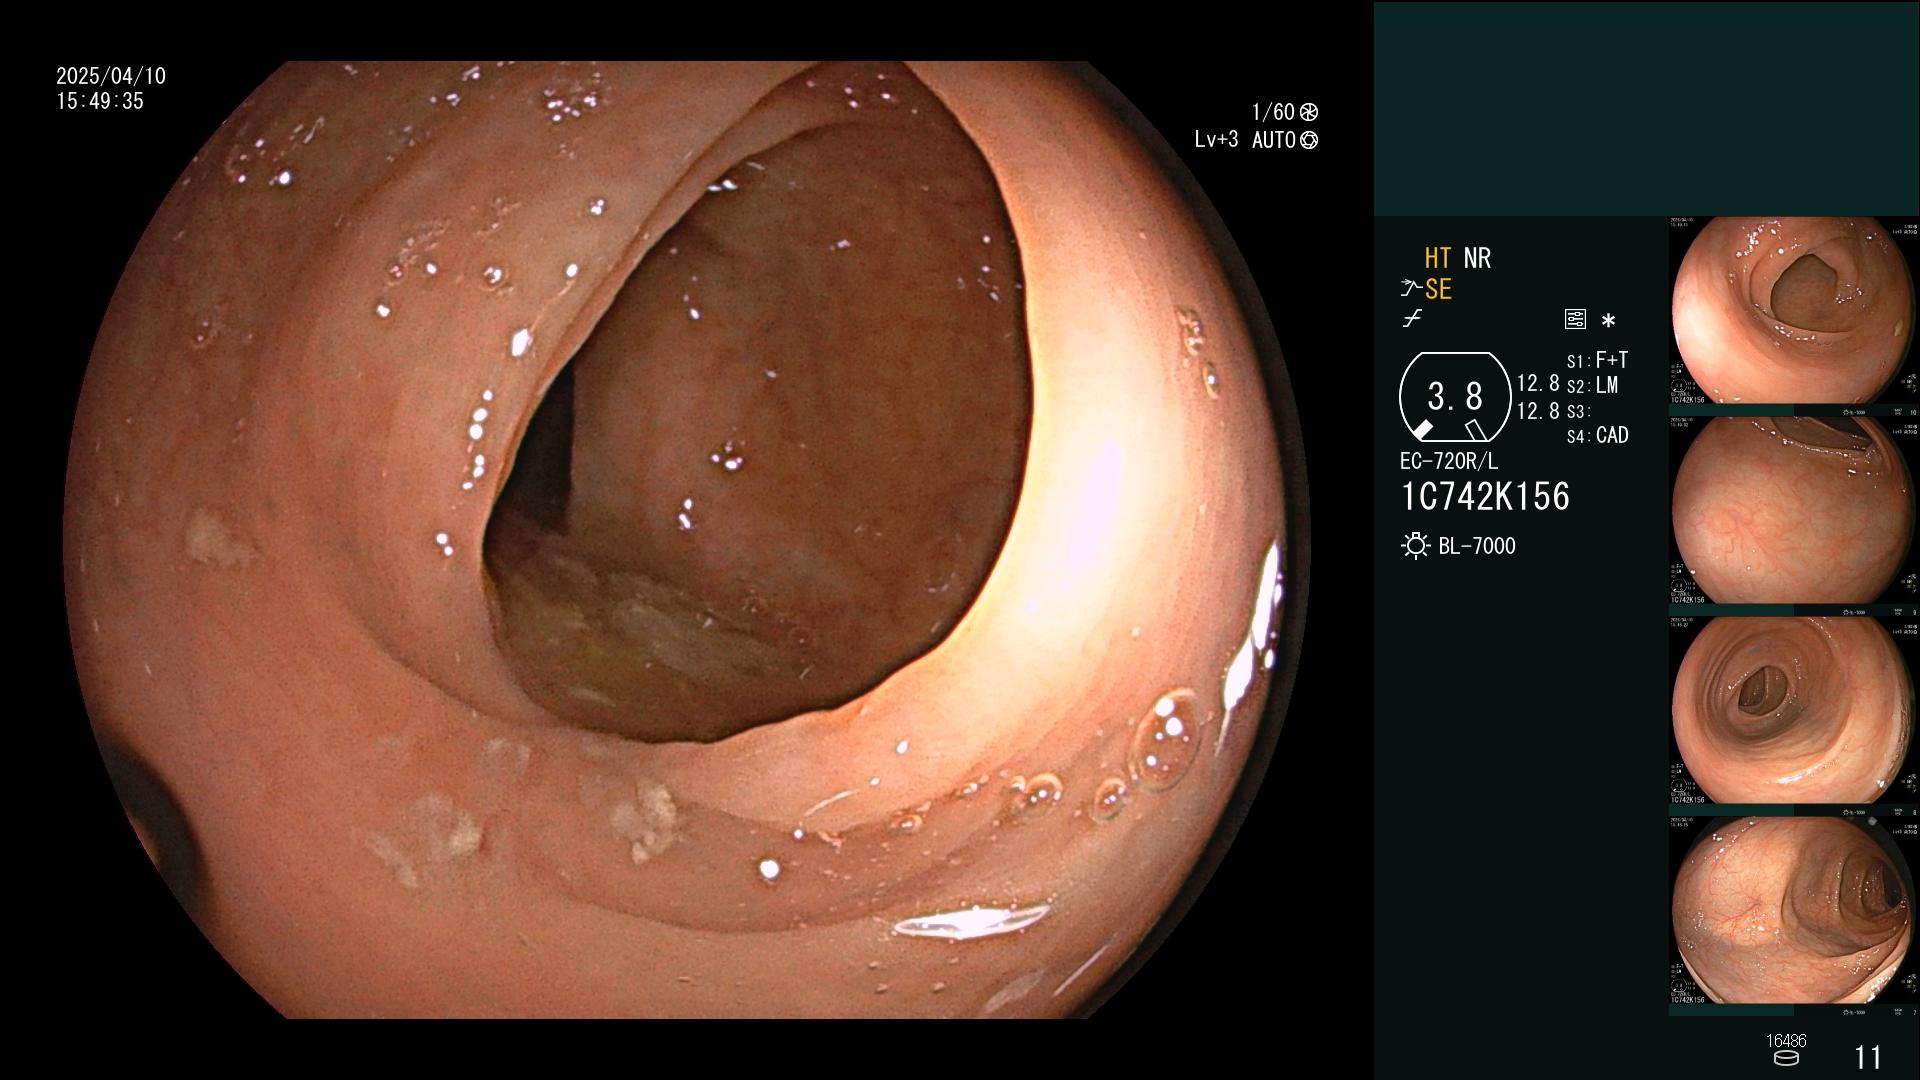Click the asterisk indicator icon
This screenshot has width=1920, height=1080.
(1608, 321)
